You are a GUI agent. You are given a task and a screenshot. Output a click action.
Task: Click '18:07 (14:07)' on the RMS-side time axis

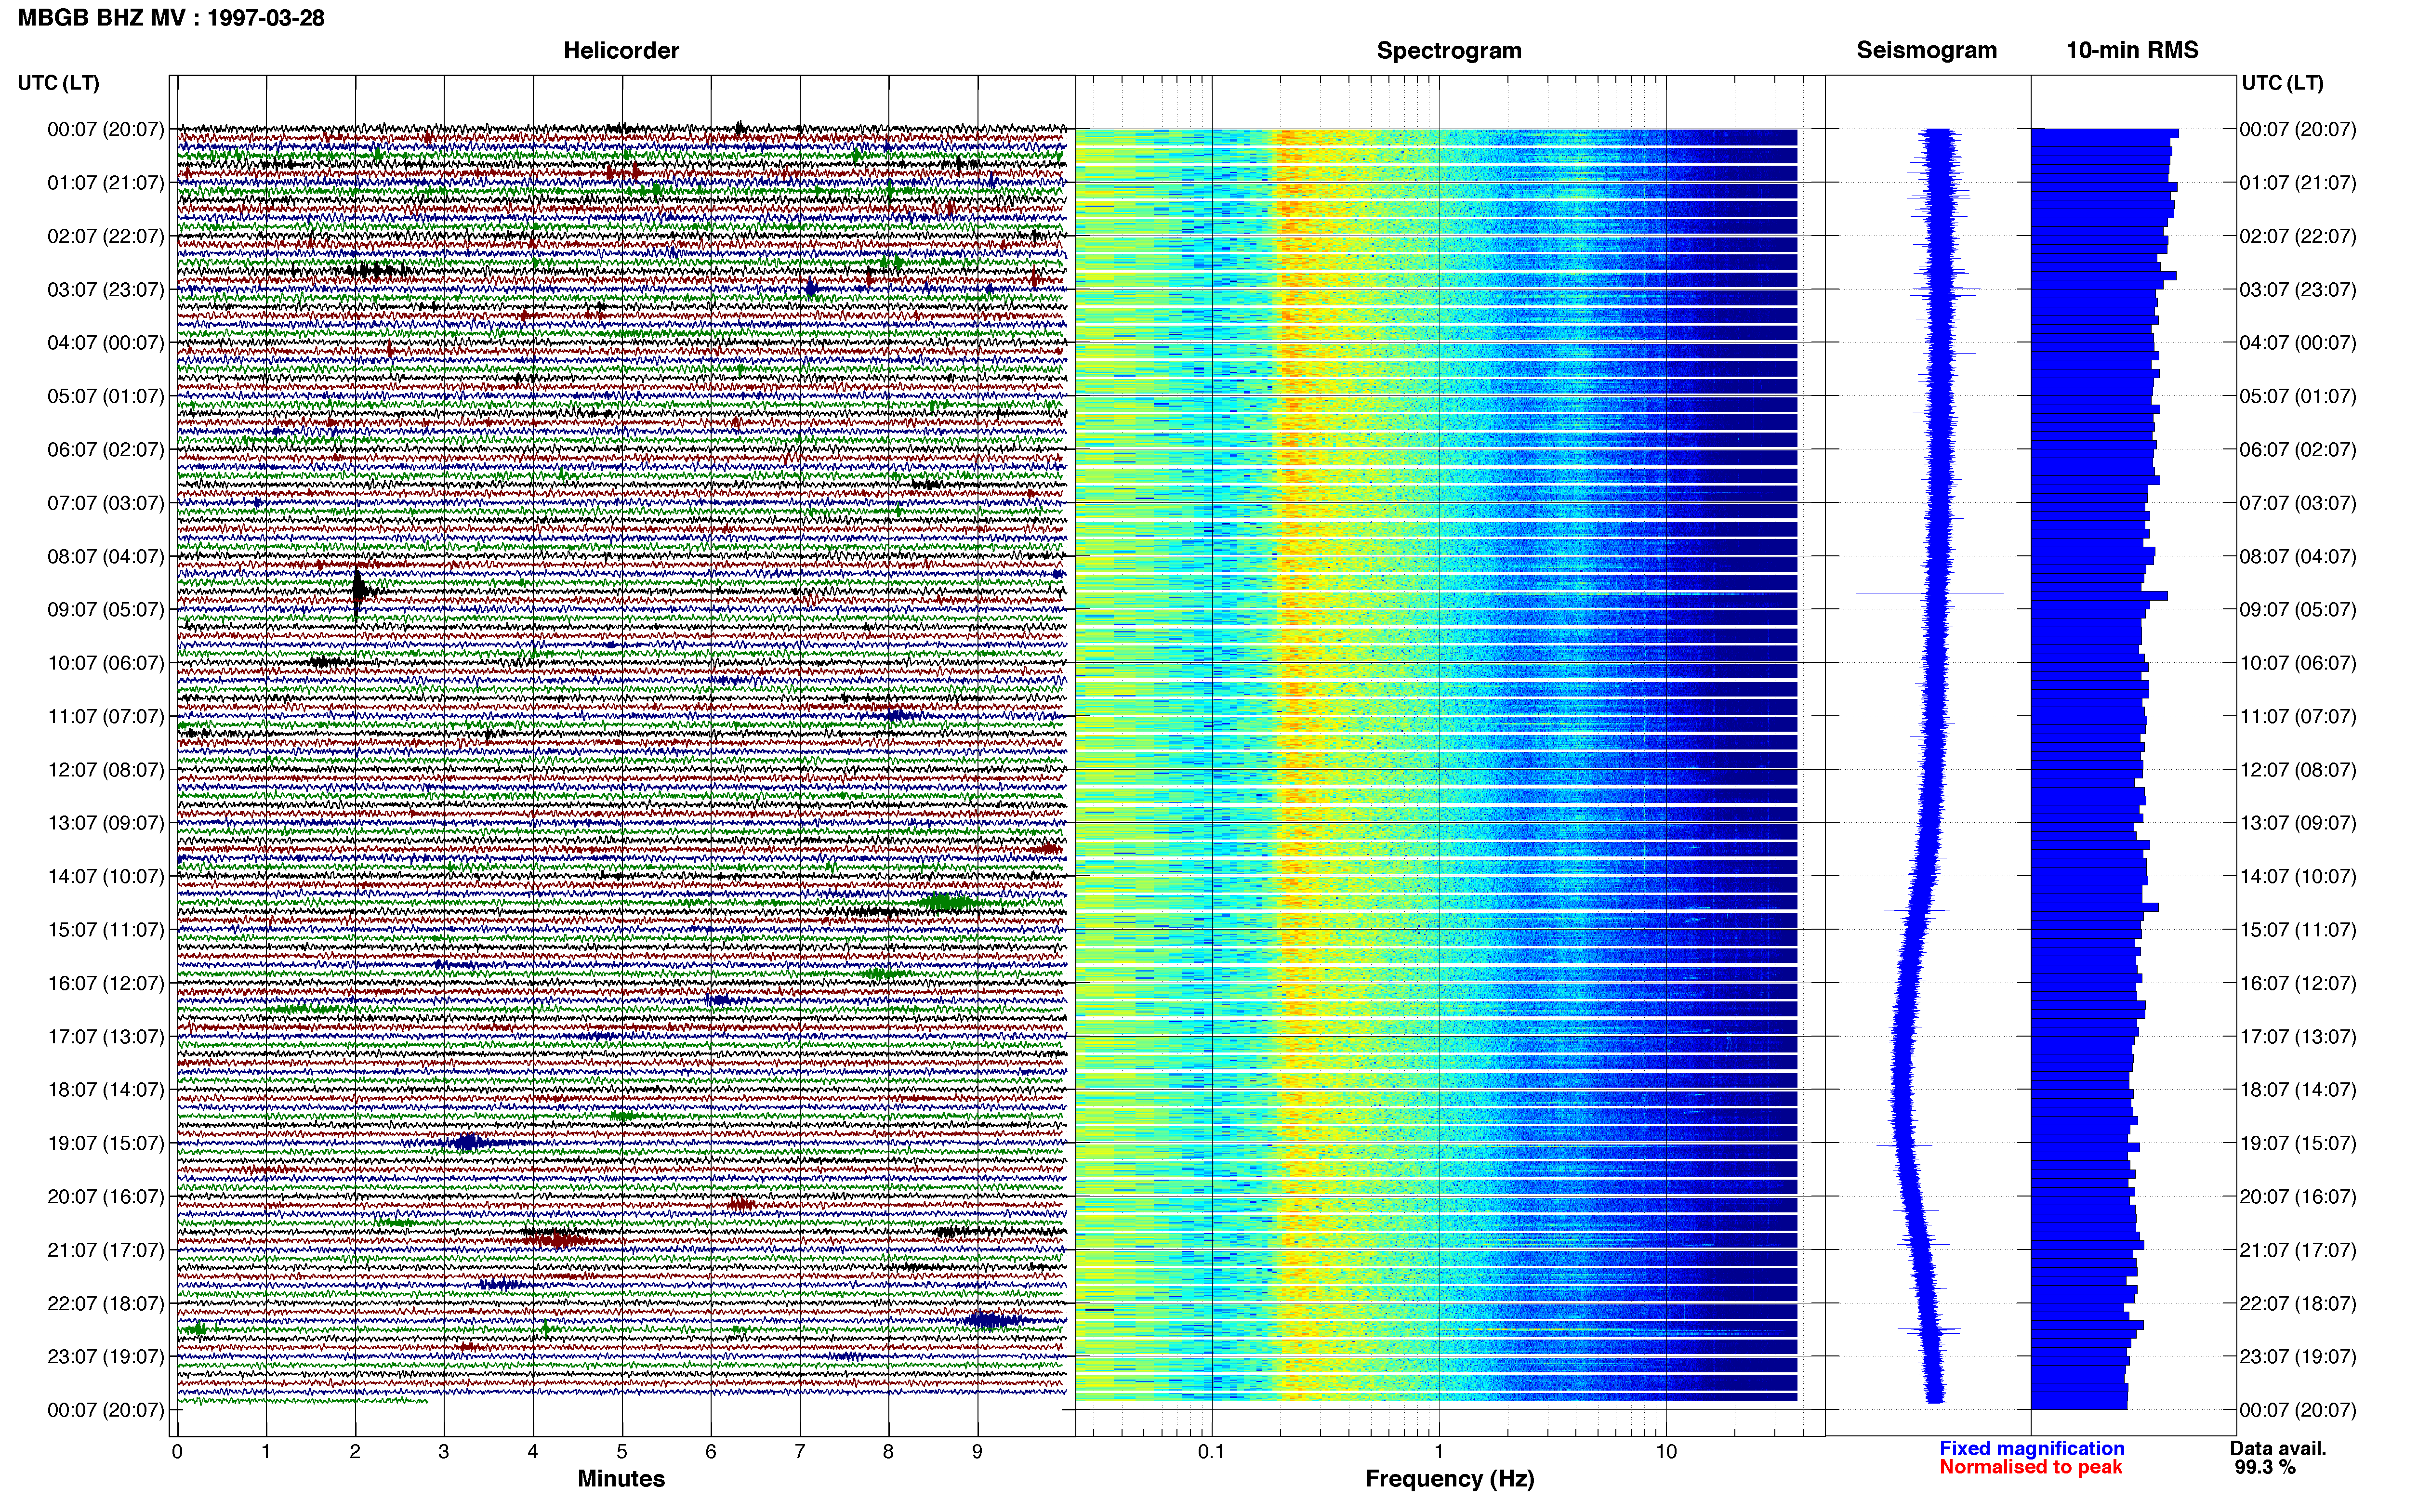coord(2298,1090)
